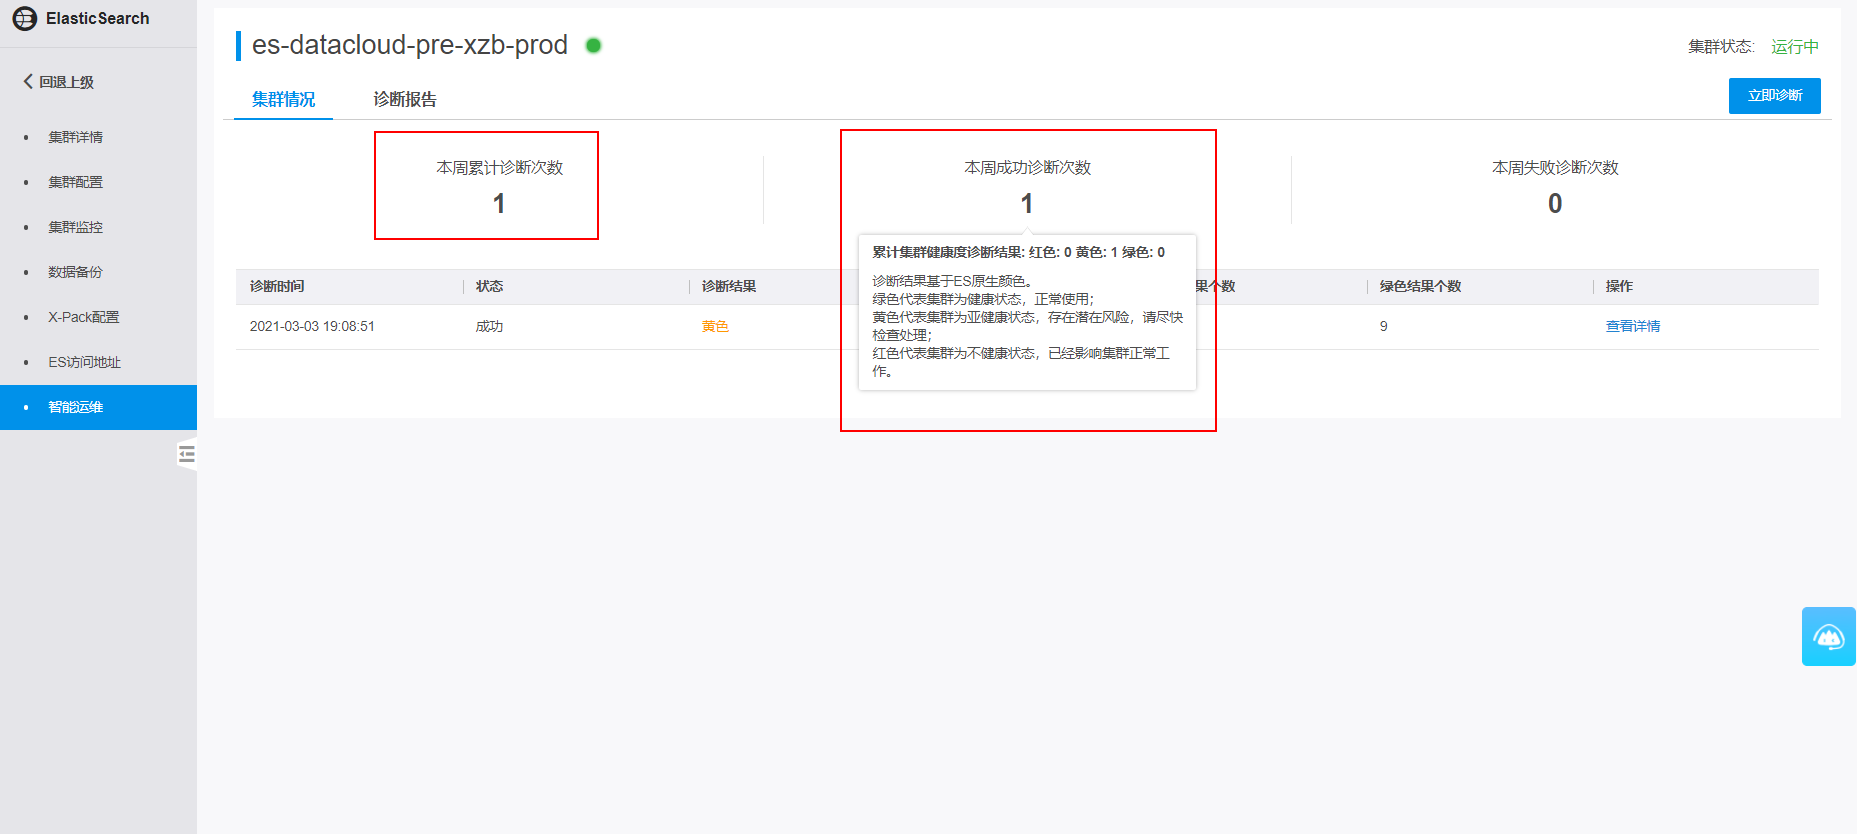Click the green cluster health dot
The width and height of the screenshot is (1857, 834).
[593, 45]
